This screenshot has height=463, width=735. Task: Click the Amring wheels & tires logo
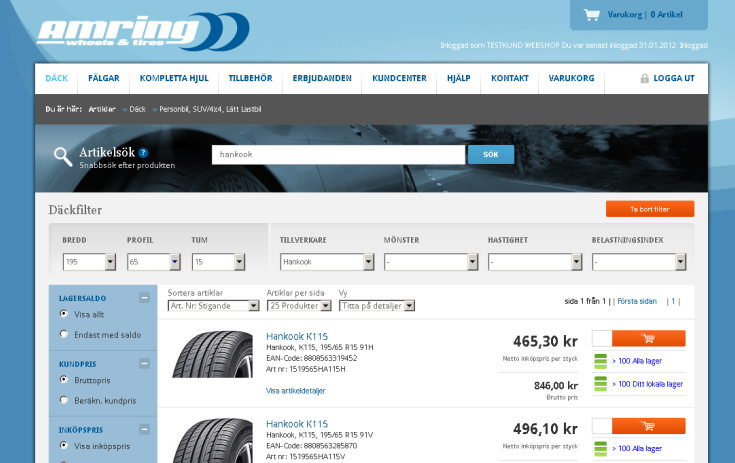(143, 31)
